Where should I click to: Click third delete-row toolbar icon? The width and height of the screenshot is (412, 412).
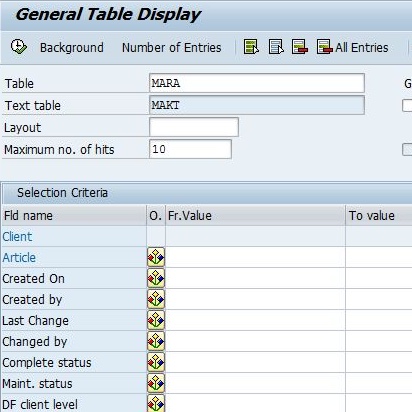point(299,47)
